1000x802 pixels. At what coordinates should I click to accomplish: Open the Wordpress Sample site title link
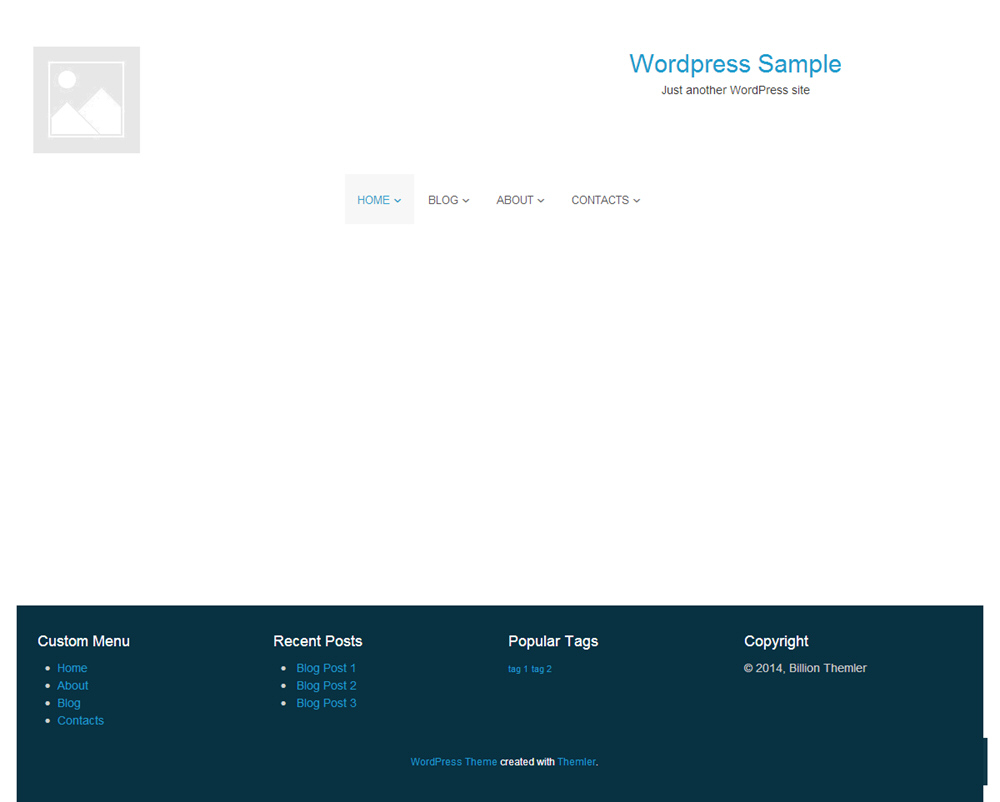pyautogui.click(x=735, y=64)
